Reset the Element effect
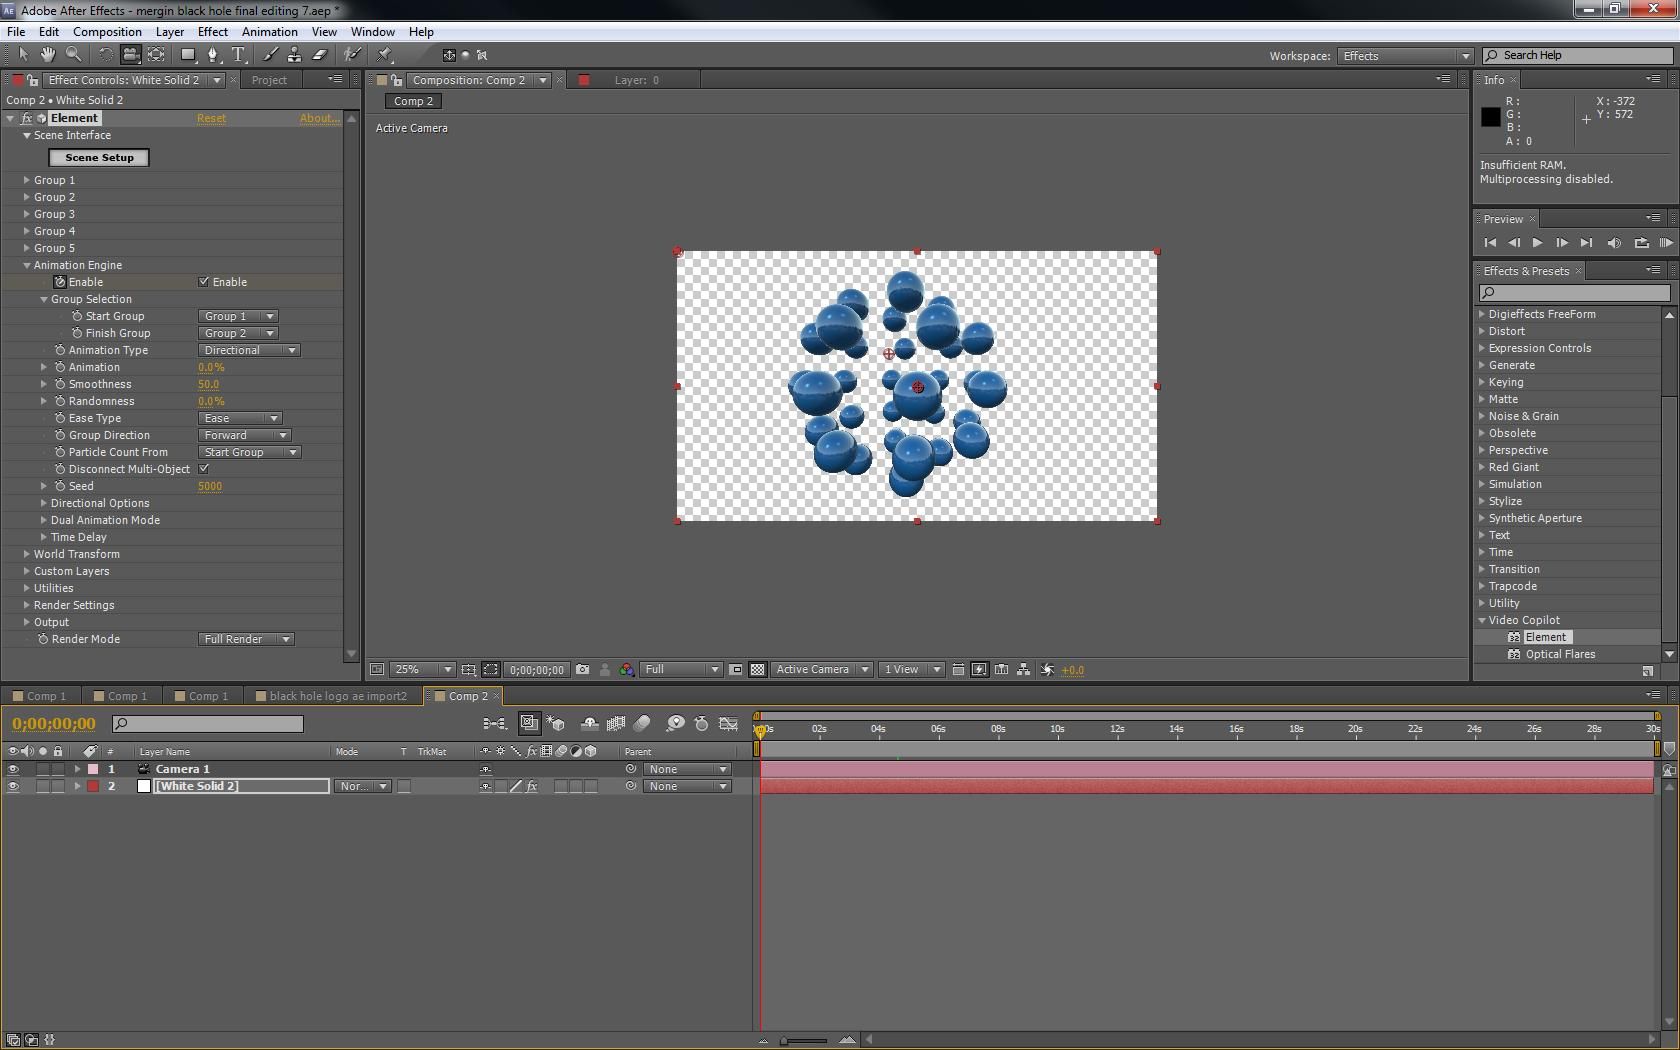 [211, 118]
